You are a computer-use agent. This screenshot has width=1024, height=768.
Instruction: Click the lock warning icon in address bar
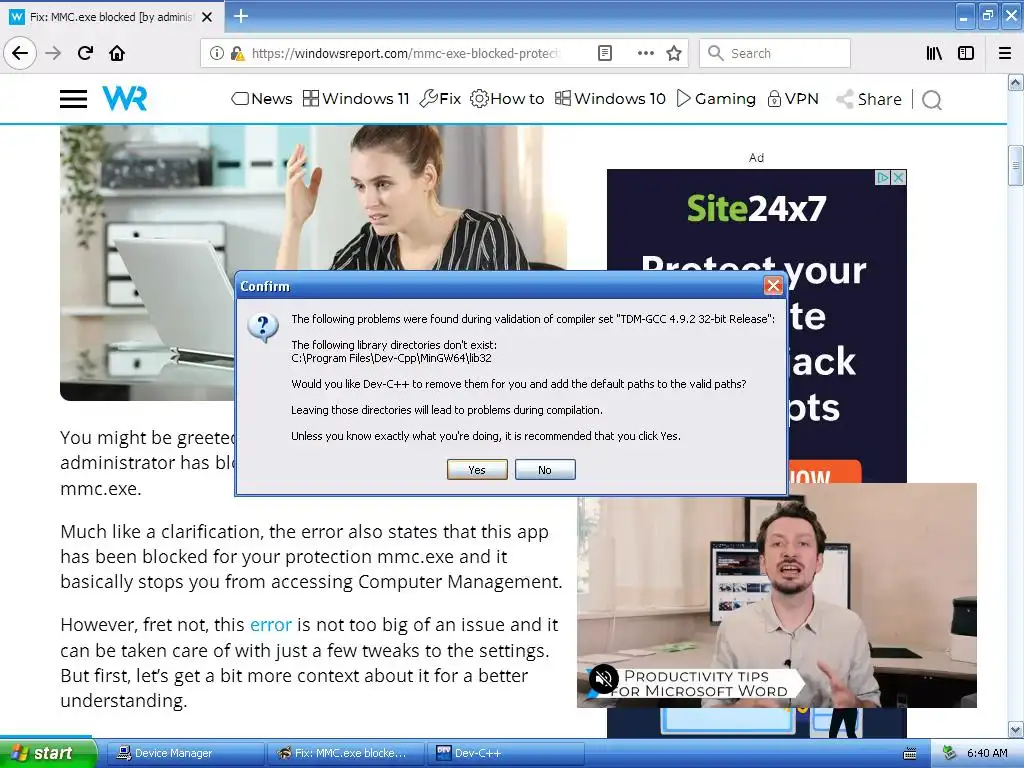coord(237,53)
